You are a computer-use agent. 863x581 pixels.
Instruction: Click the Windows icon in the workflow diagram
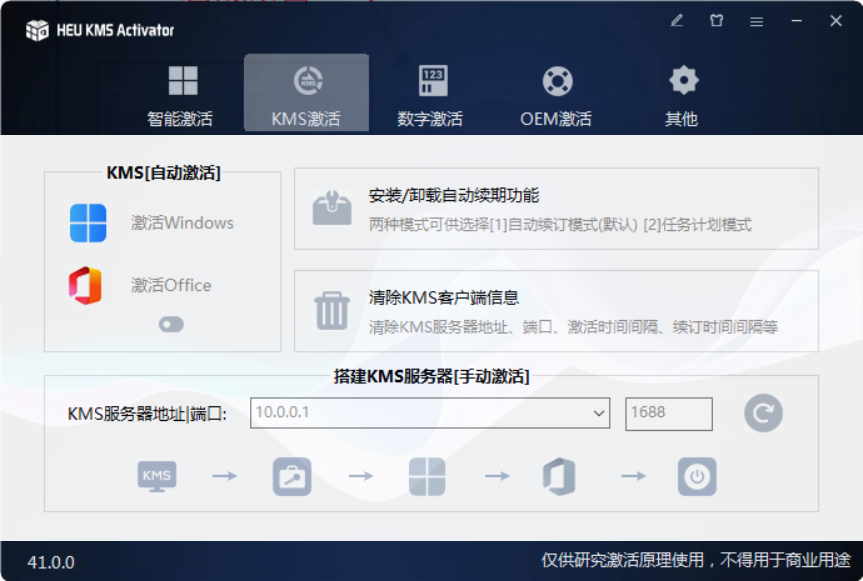(x=427, y=477)
